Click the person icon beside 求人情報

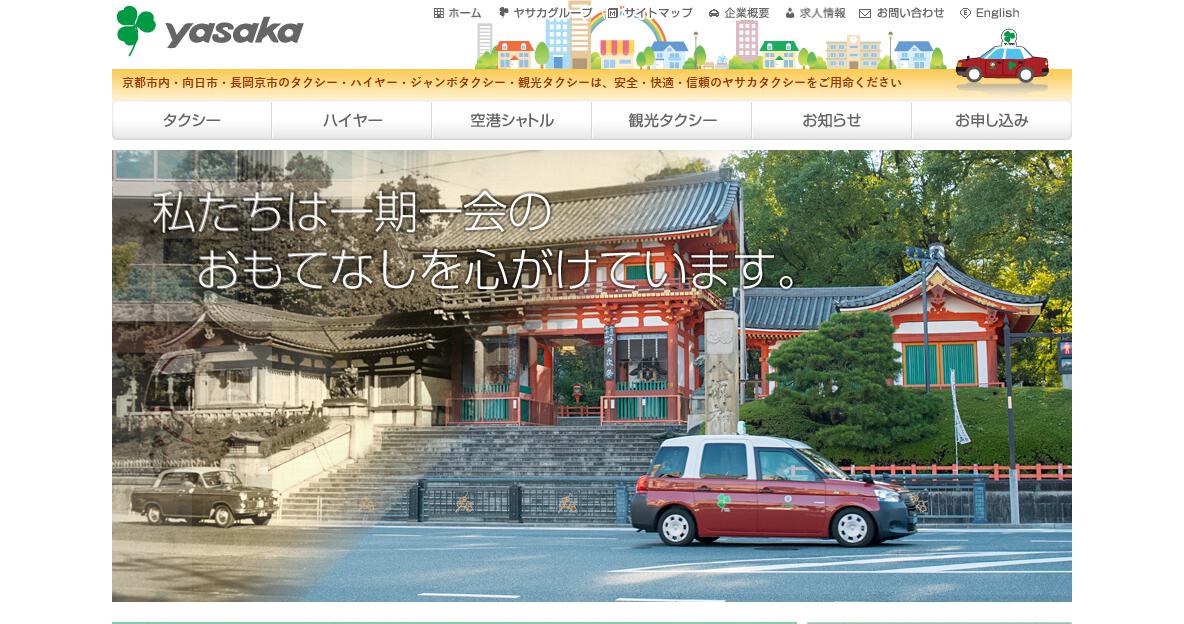coord(790,13)
